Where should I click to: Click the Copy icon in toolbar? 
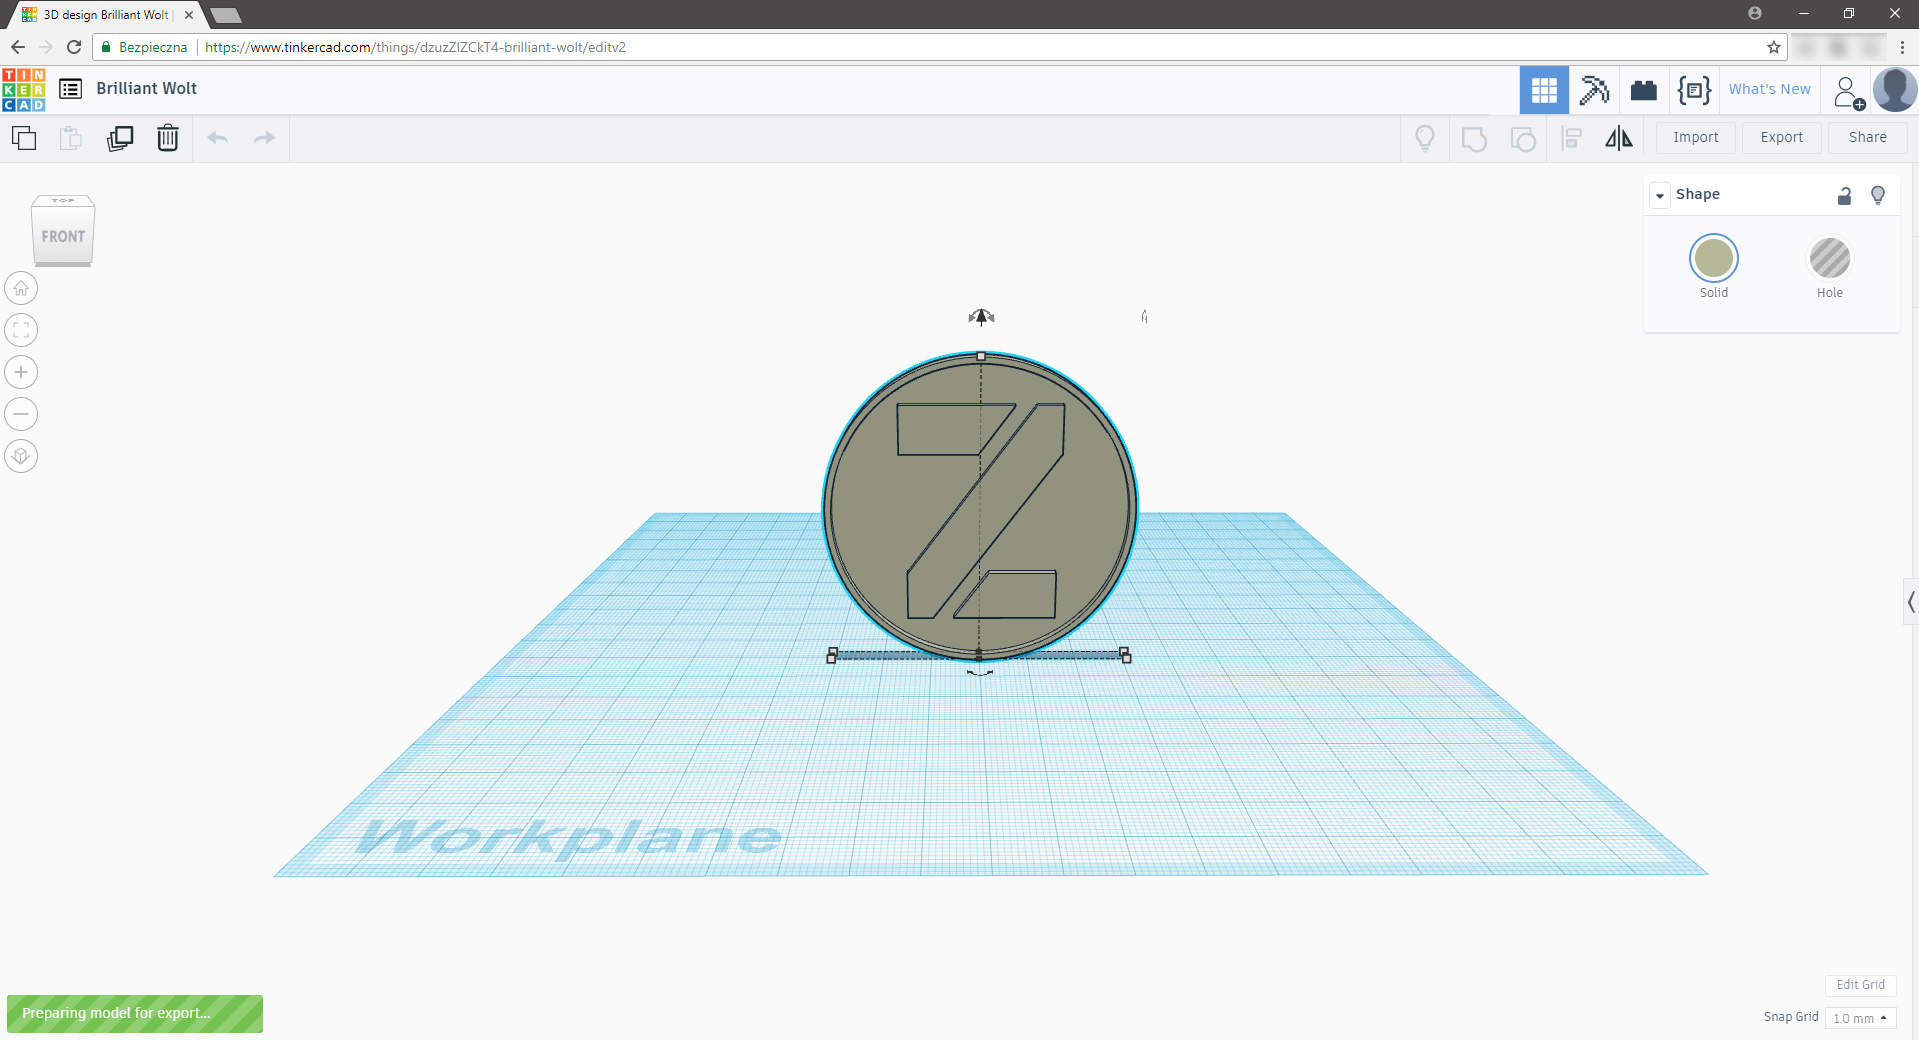click(24, 138)
